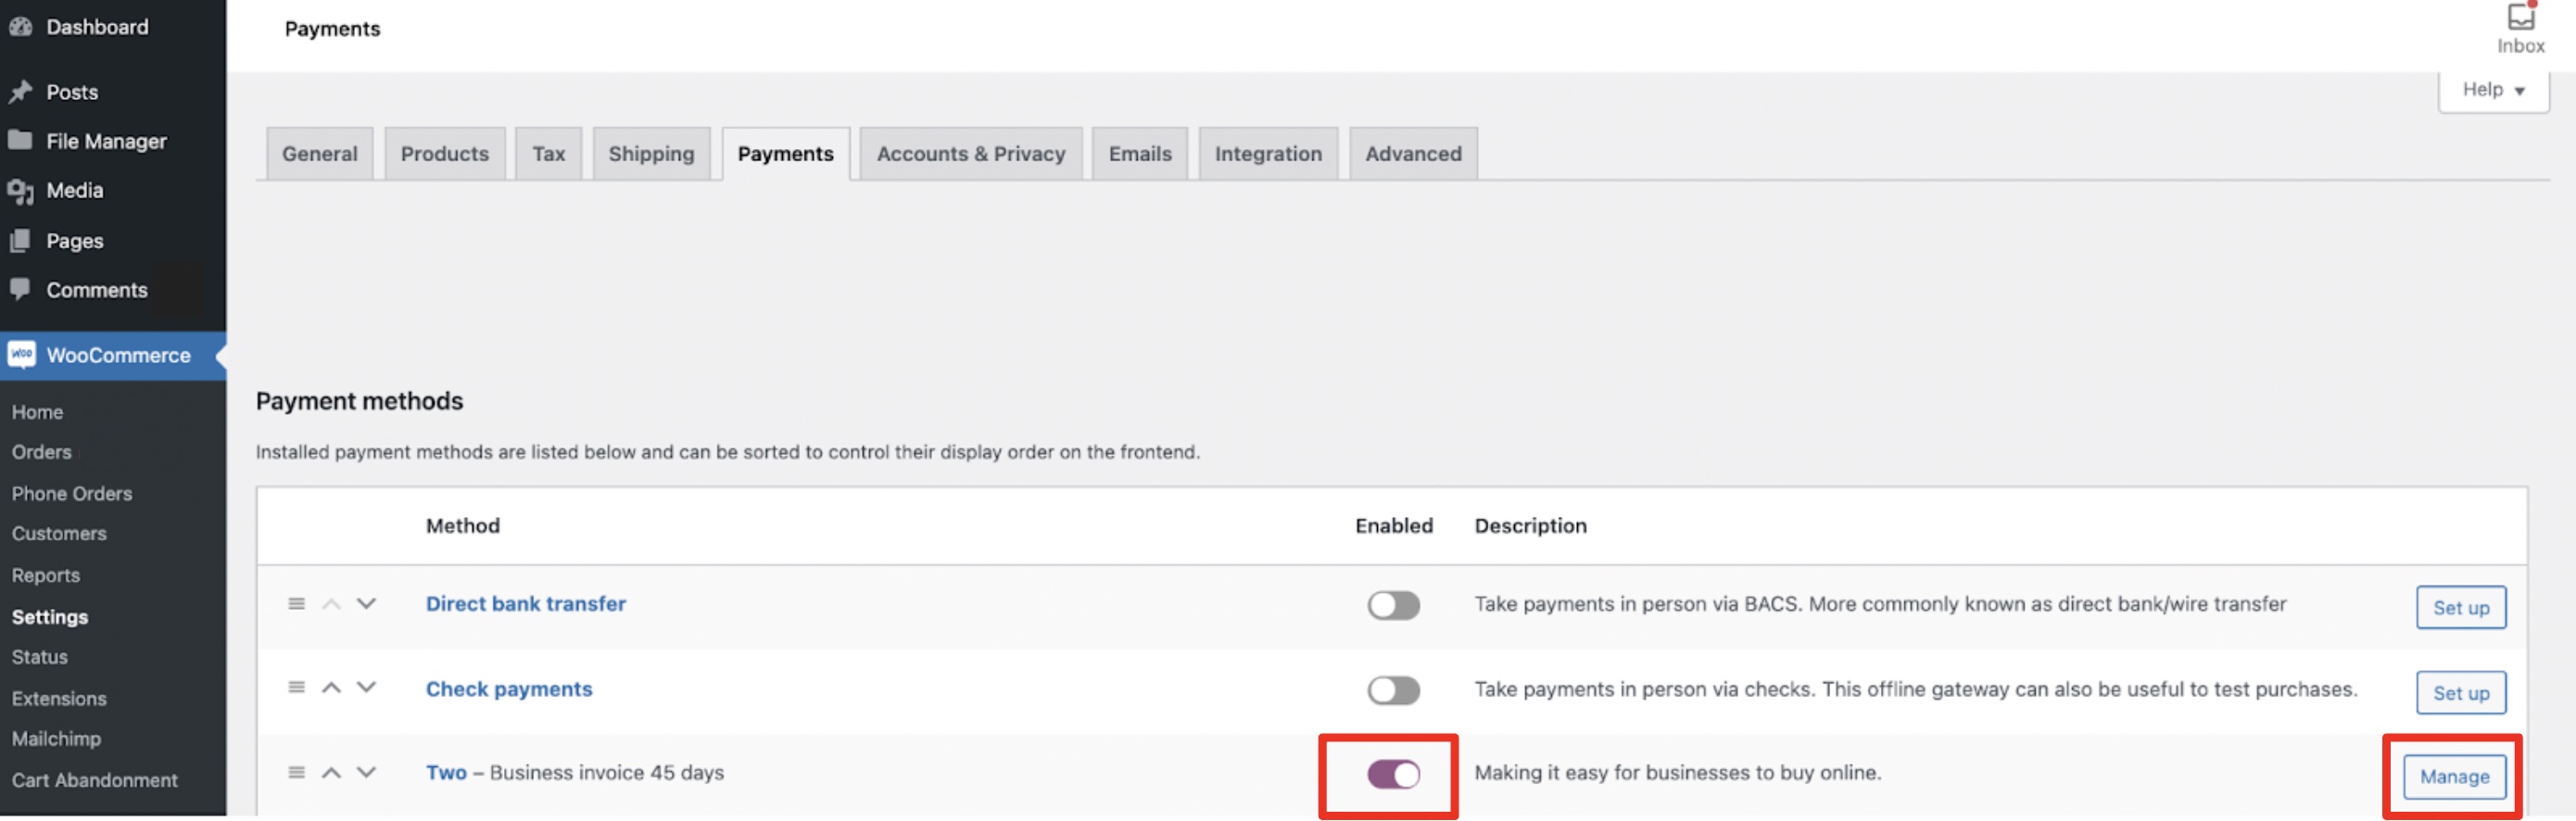Open Reports submenu item

point(46,576)
